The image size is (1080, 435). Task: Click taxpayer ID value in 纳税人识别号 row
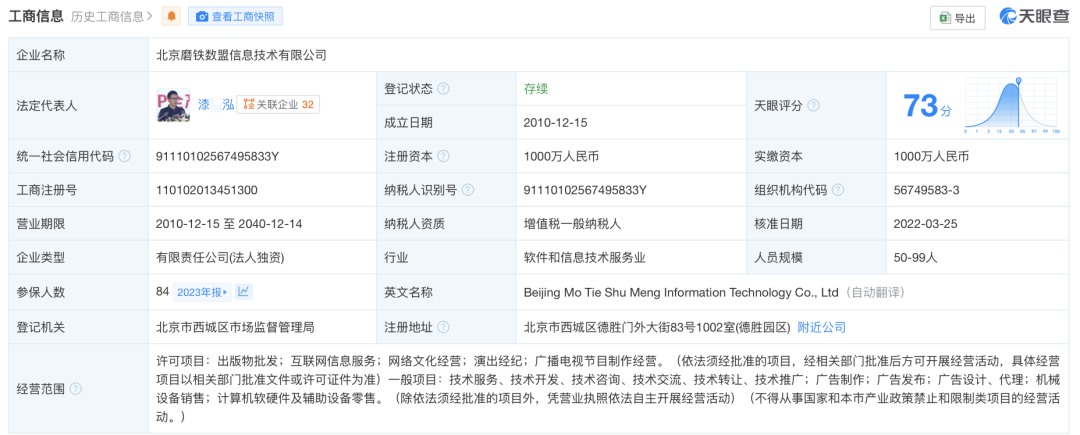click(585, 190)
